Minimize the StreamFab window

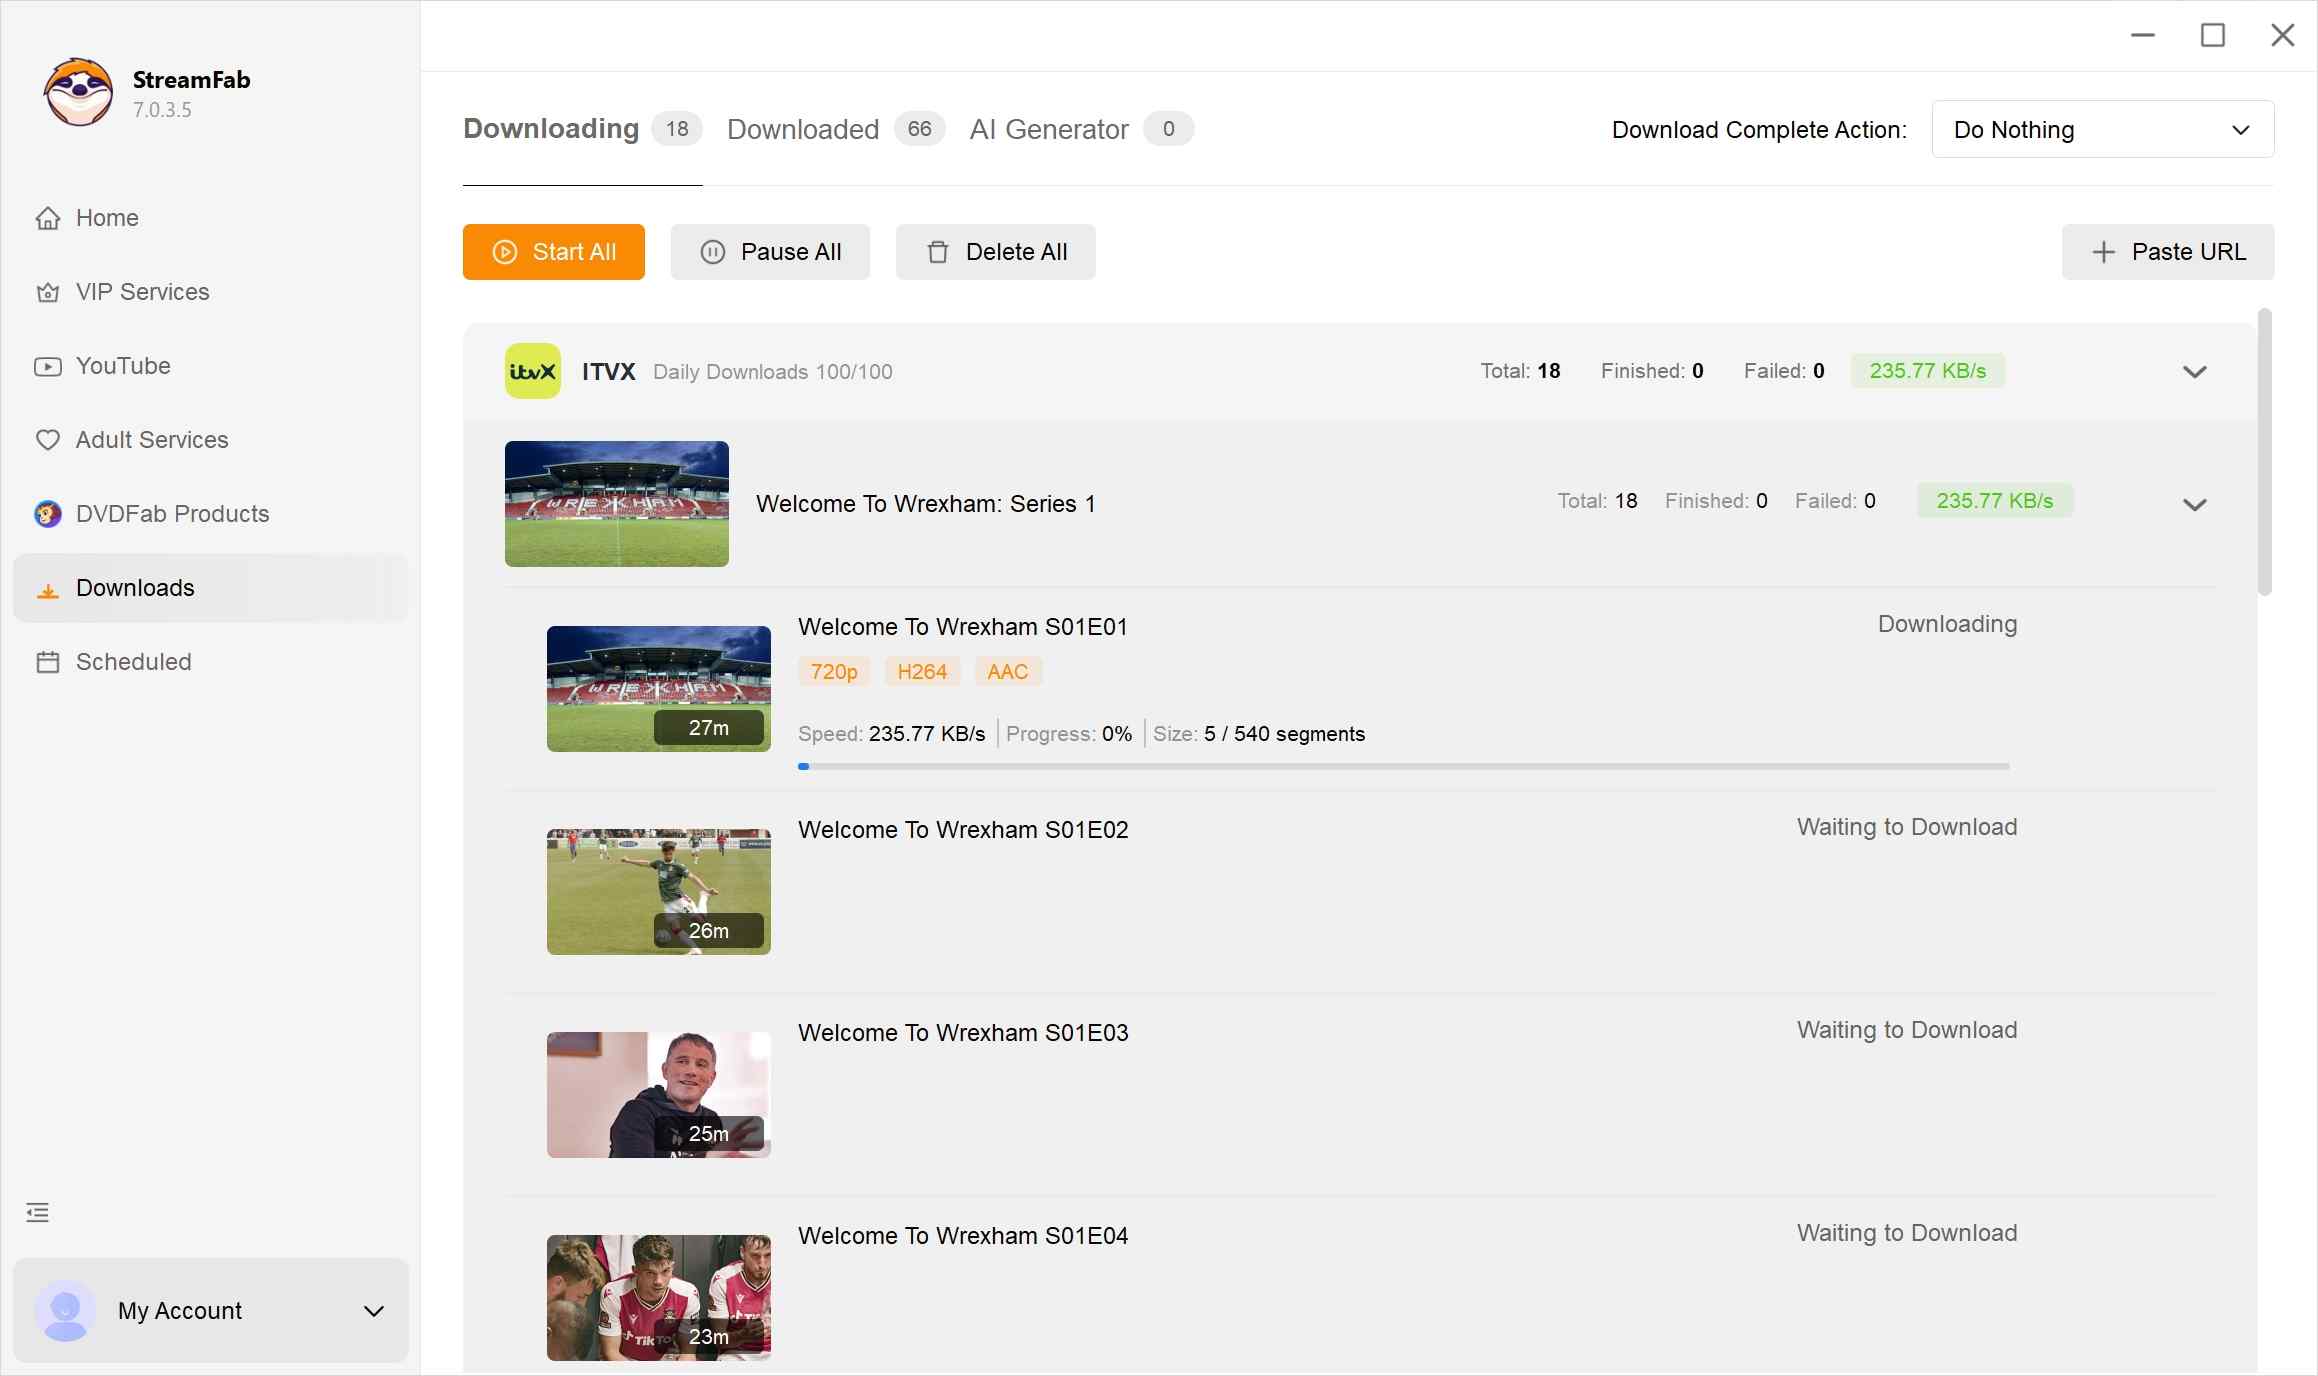click(x=2143, y=36)
